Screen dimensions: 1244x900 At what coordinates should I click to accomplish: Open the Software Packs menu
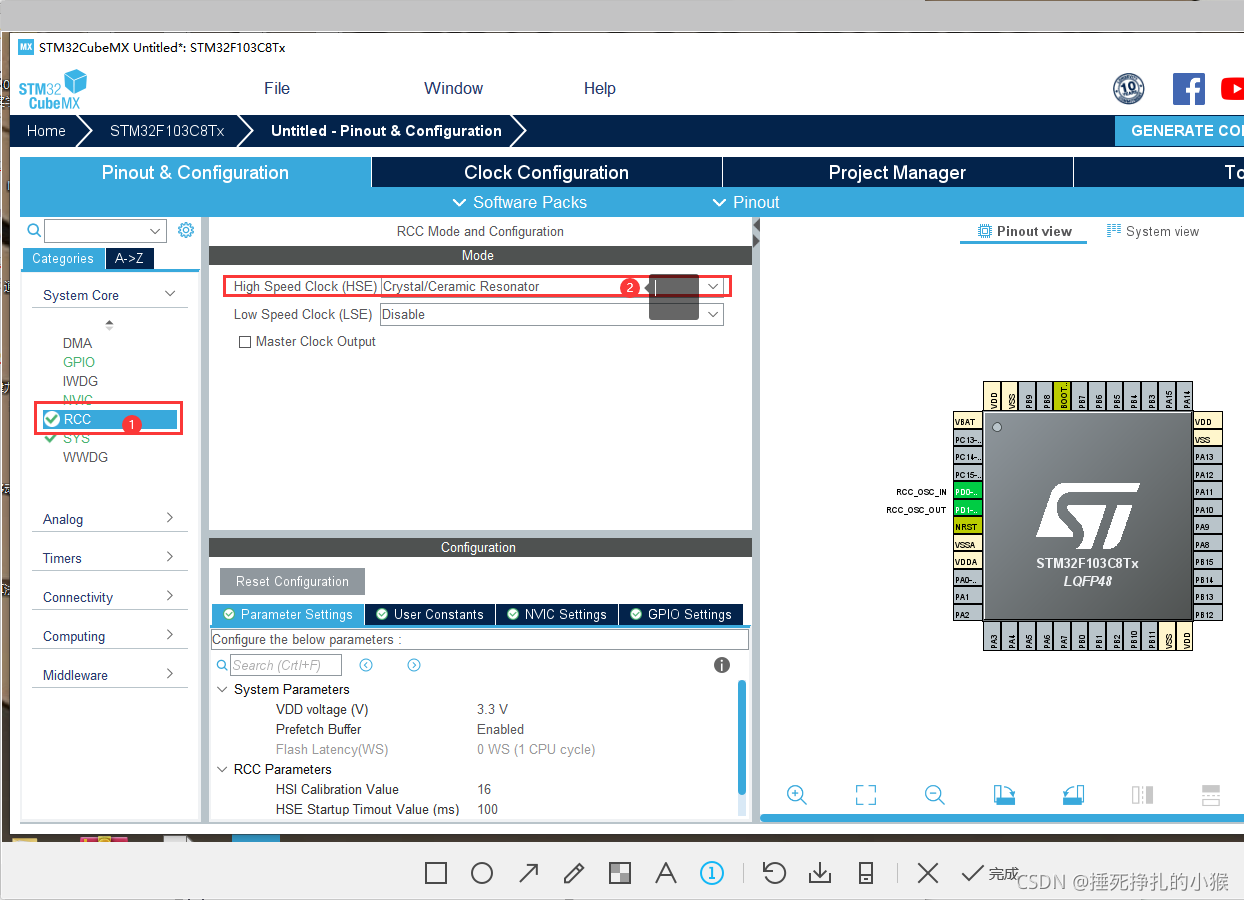click(x=520, y=202)
